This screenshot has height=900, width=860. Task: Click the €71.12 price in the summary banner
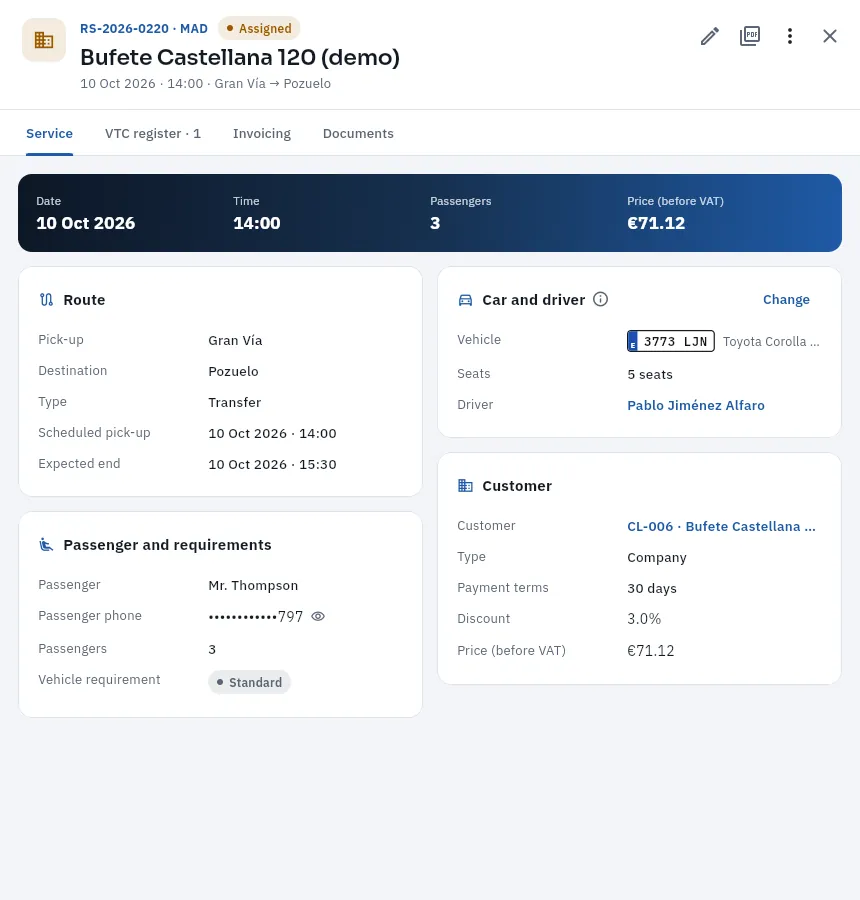pyautogui.click(x=656, y=223)
